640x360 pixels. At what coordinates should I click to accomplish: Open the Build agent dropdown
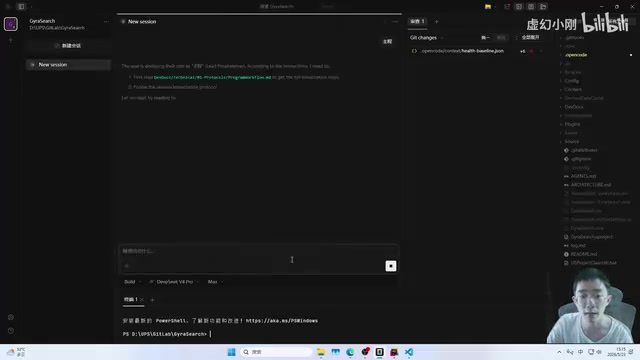pos(133,282)
